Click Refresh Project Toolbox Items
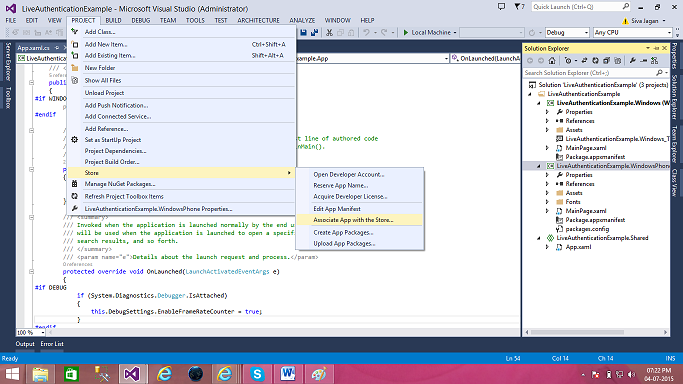This screenshot has height=384, width=683. (182, 197)
